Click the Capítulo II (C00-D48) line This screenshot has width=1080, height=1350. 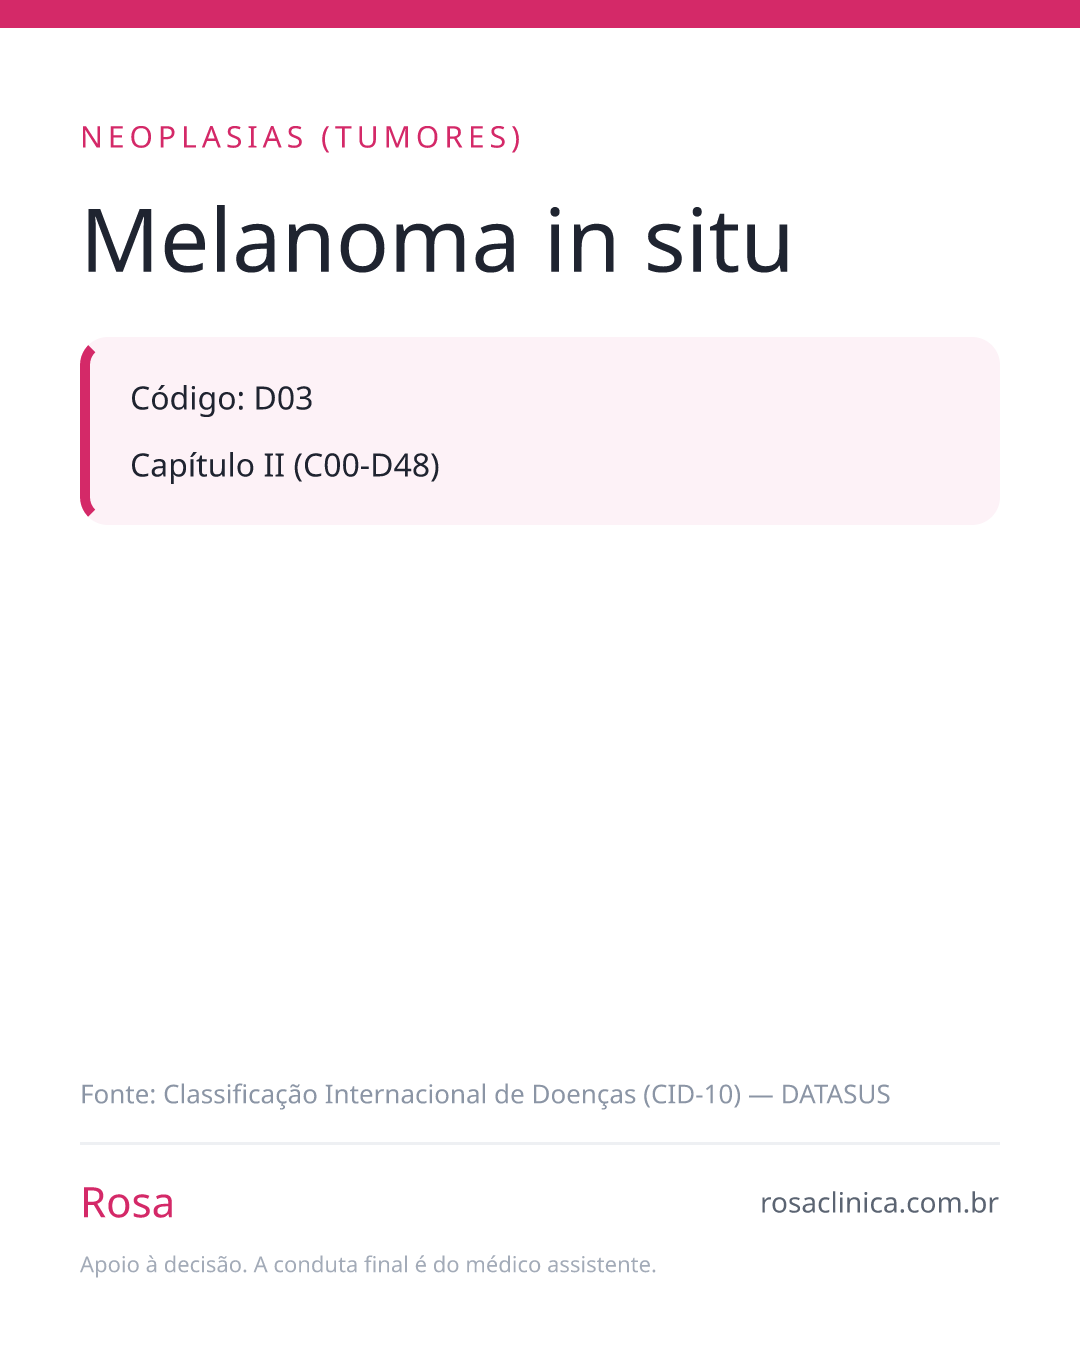tap(285, 466)
